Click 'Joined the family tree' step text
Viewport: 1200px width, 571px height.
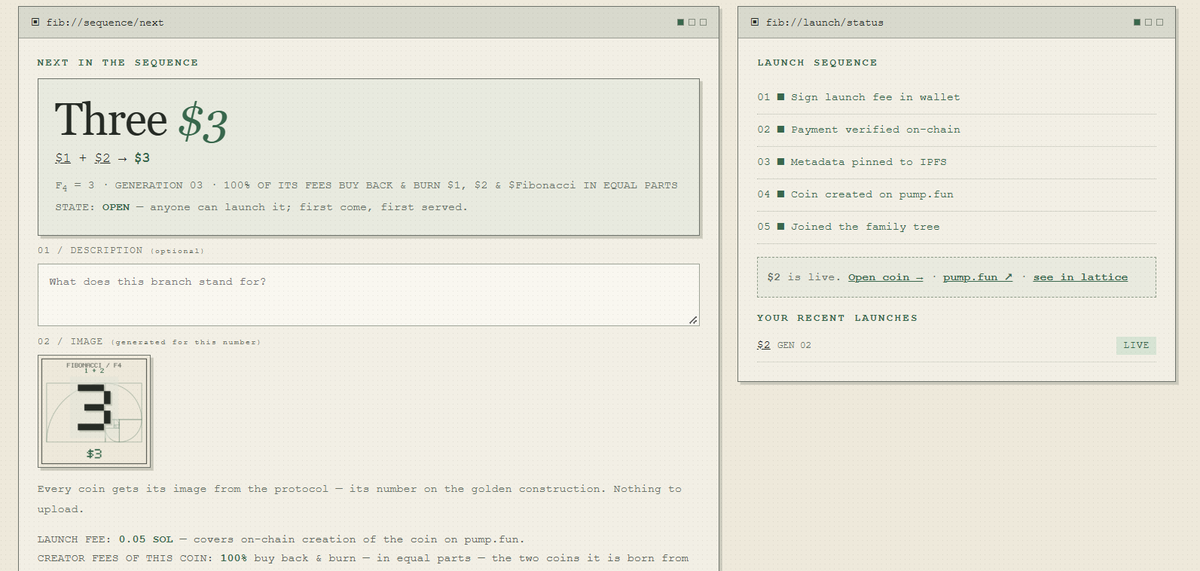point(865,226)
